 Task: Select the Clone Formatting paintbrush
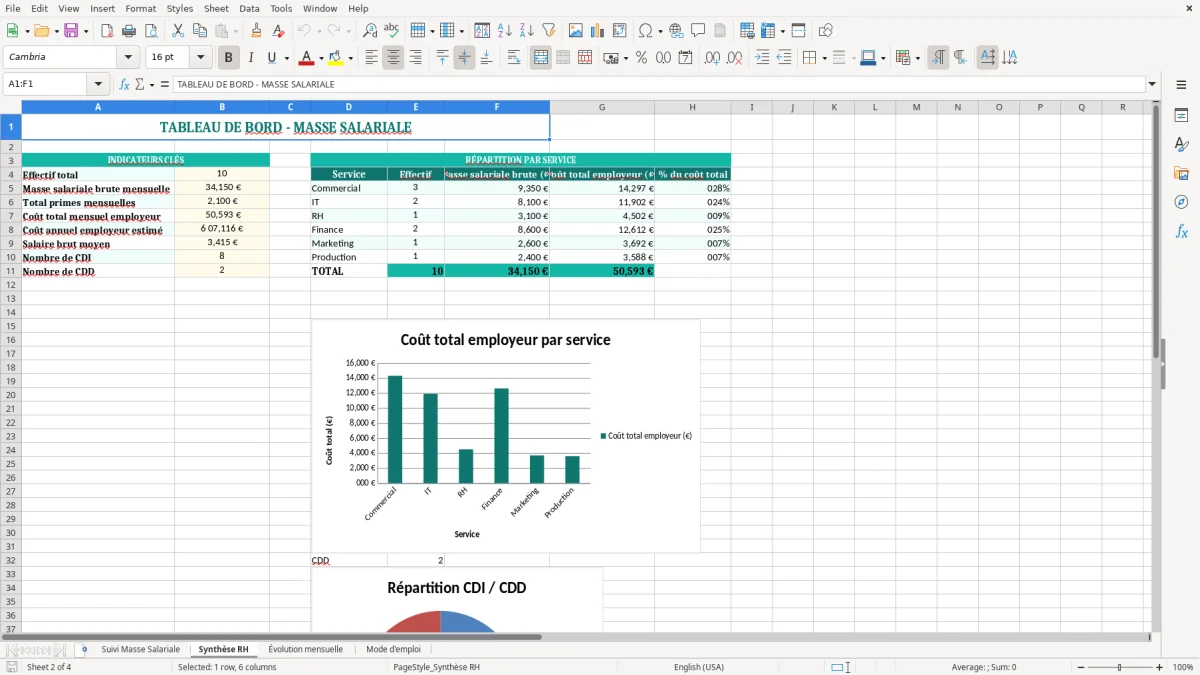click(256, 31)
